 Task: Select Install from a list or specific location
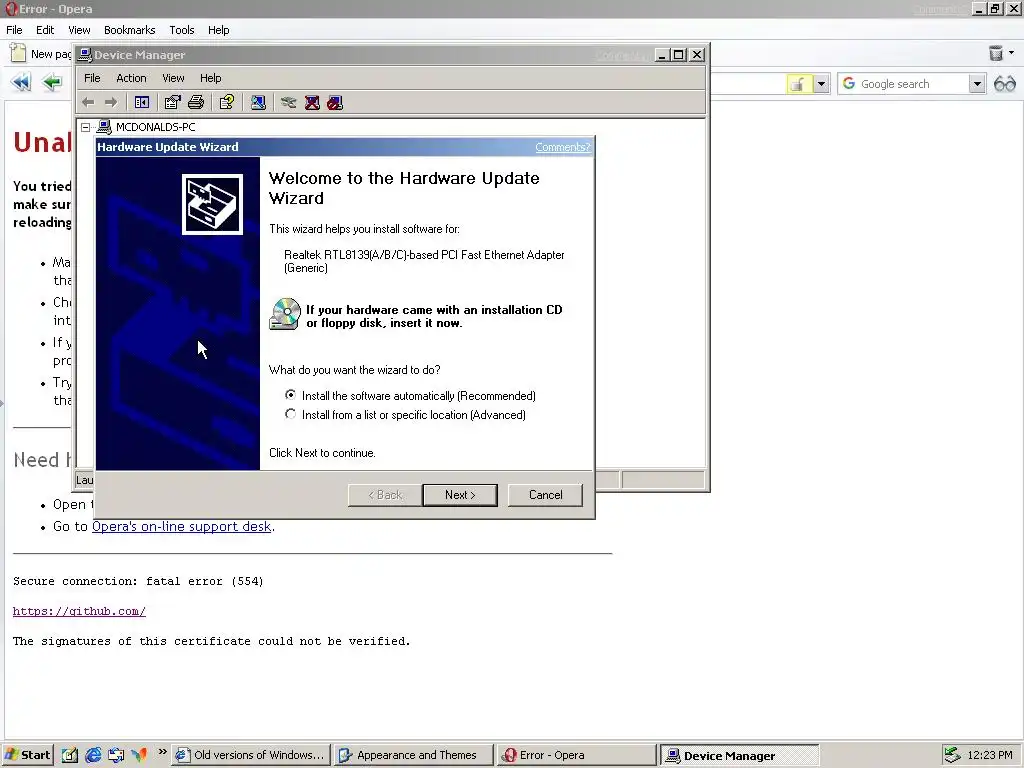coord(291,414)
